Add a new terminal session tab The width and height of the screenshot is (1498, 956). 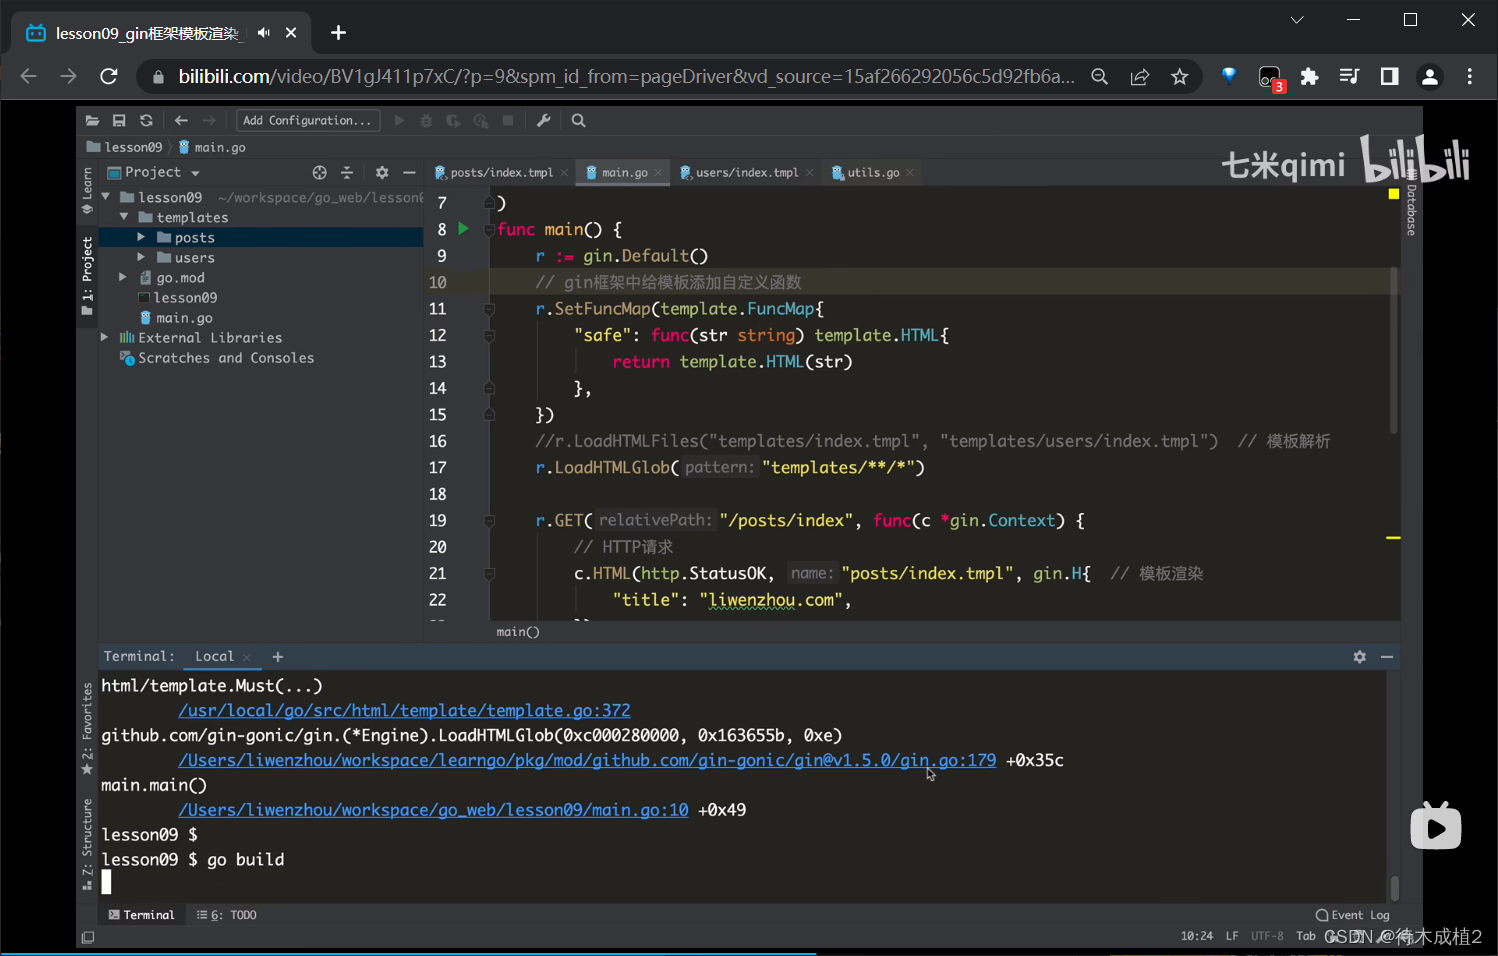pyautogui.click(x=278, y=657)
